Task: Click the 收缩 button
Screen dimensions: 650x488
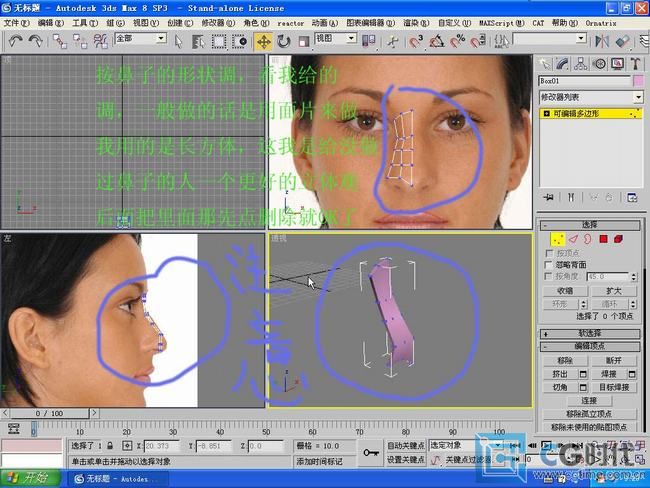Action: 565,291
